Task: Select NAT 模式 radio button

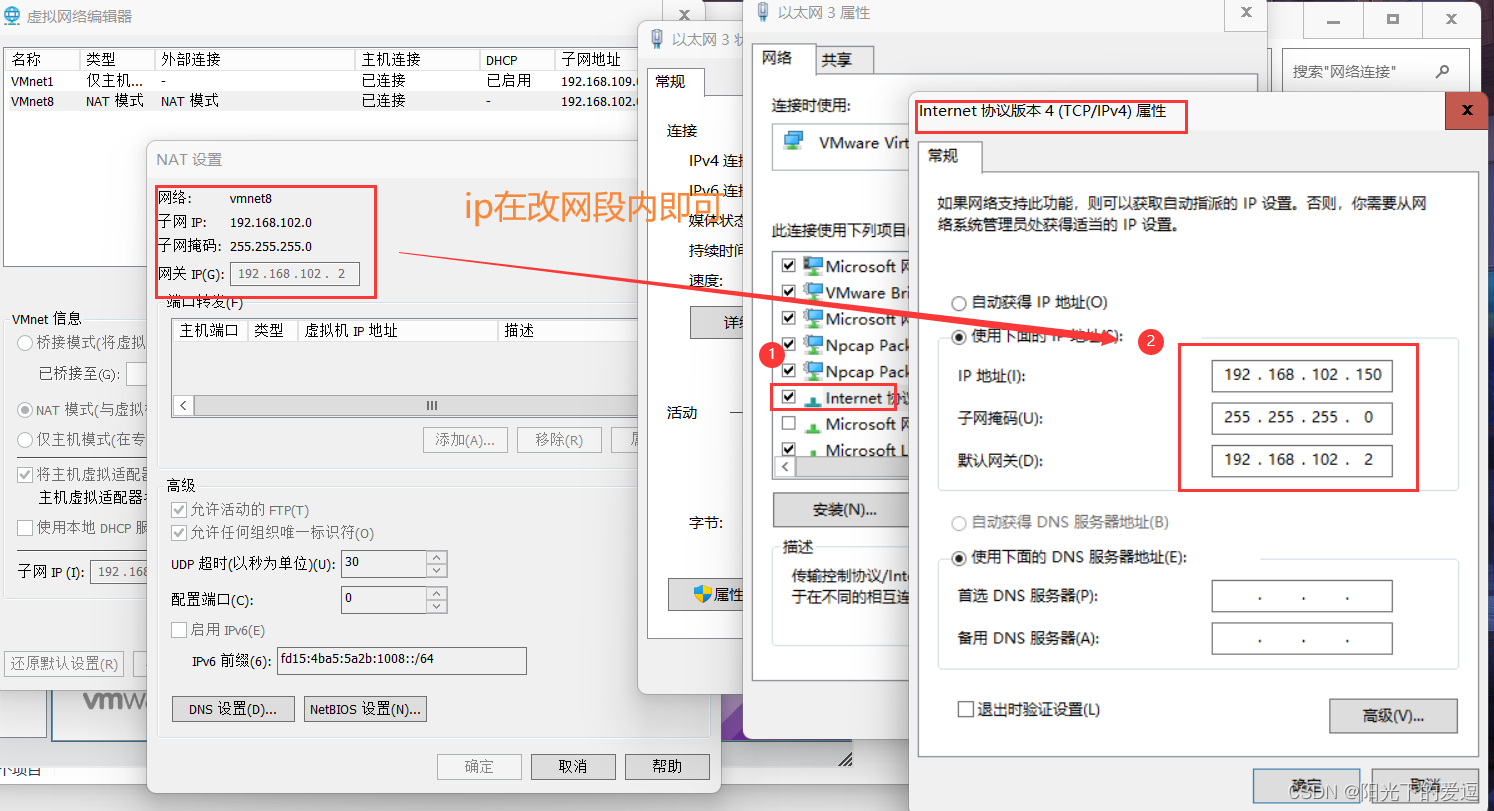Action: pos(25,410)
